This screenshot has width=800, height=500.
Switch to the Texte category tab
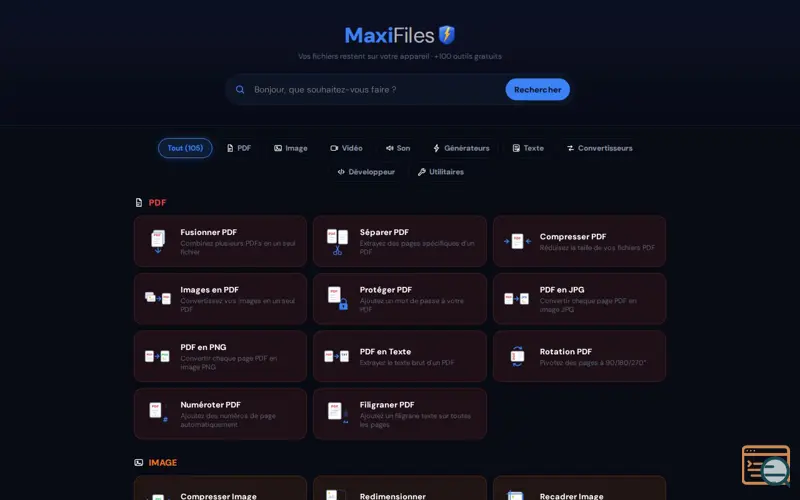point(528,148)
